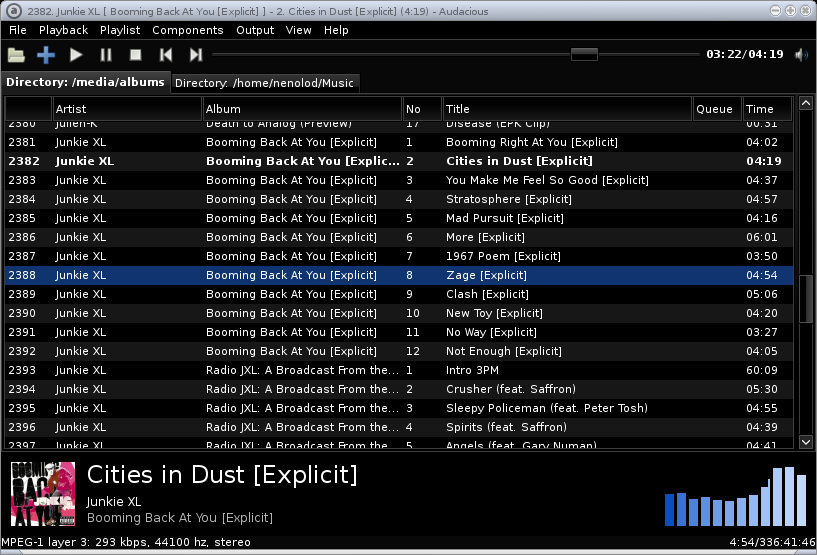Click the 03:22/04:19 time display
Image resolution: width=817 pixels, height=555 pixels.
click(x=745, y=54)
